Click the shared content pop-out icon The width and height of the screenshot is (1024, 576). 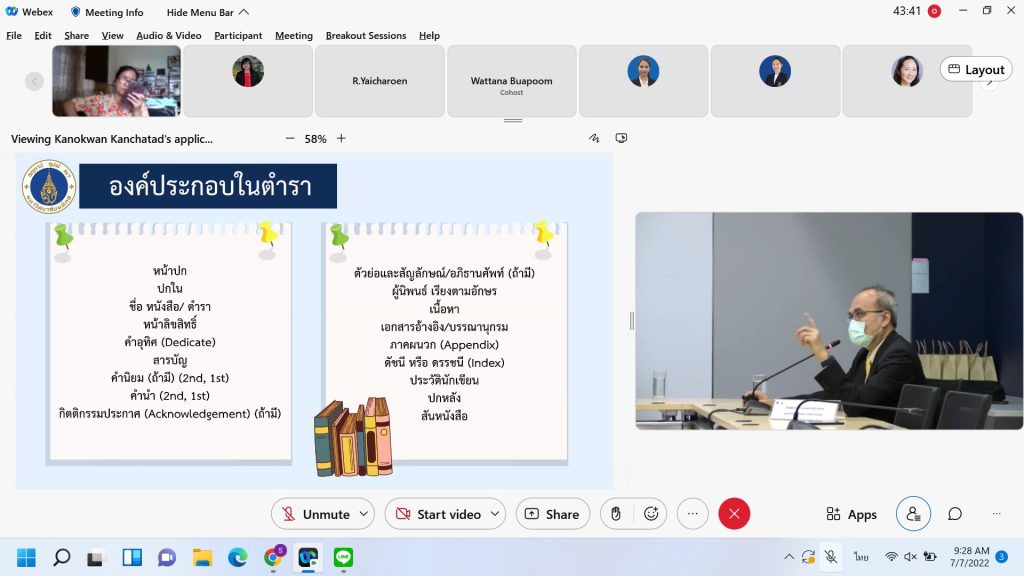pos(621,139)
